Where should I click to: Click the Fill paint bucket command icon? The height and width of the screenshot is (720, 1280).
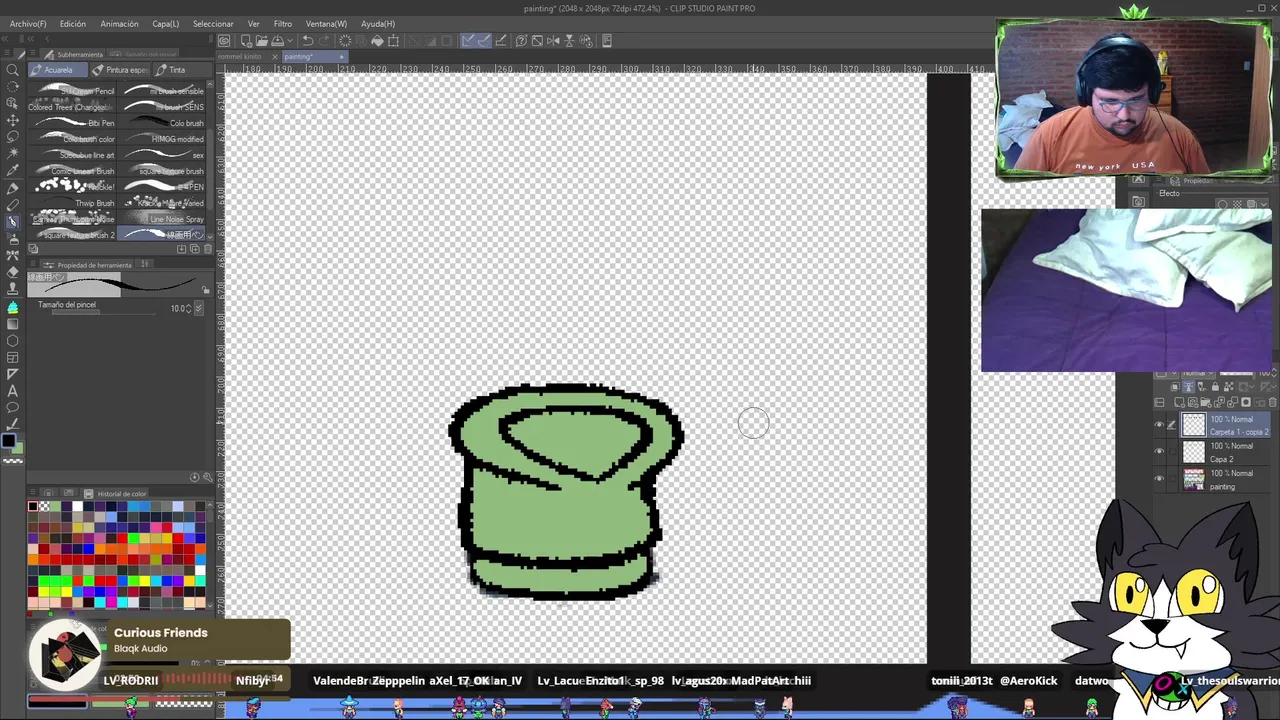pos(377,41)
